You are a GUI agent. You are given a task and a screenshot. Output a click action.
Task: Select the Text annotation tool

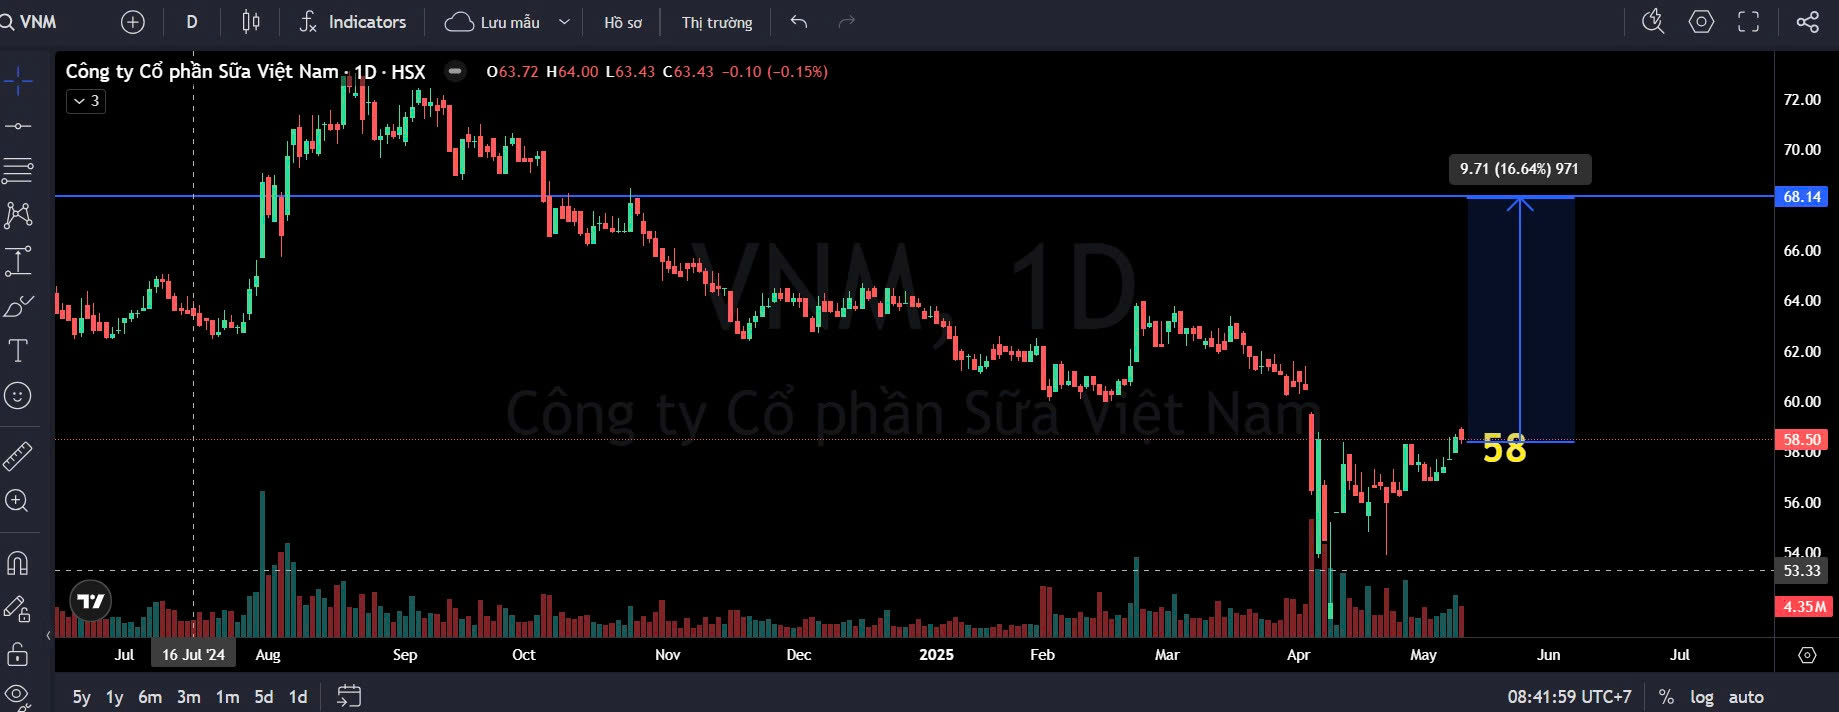[18, 351]
